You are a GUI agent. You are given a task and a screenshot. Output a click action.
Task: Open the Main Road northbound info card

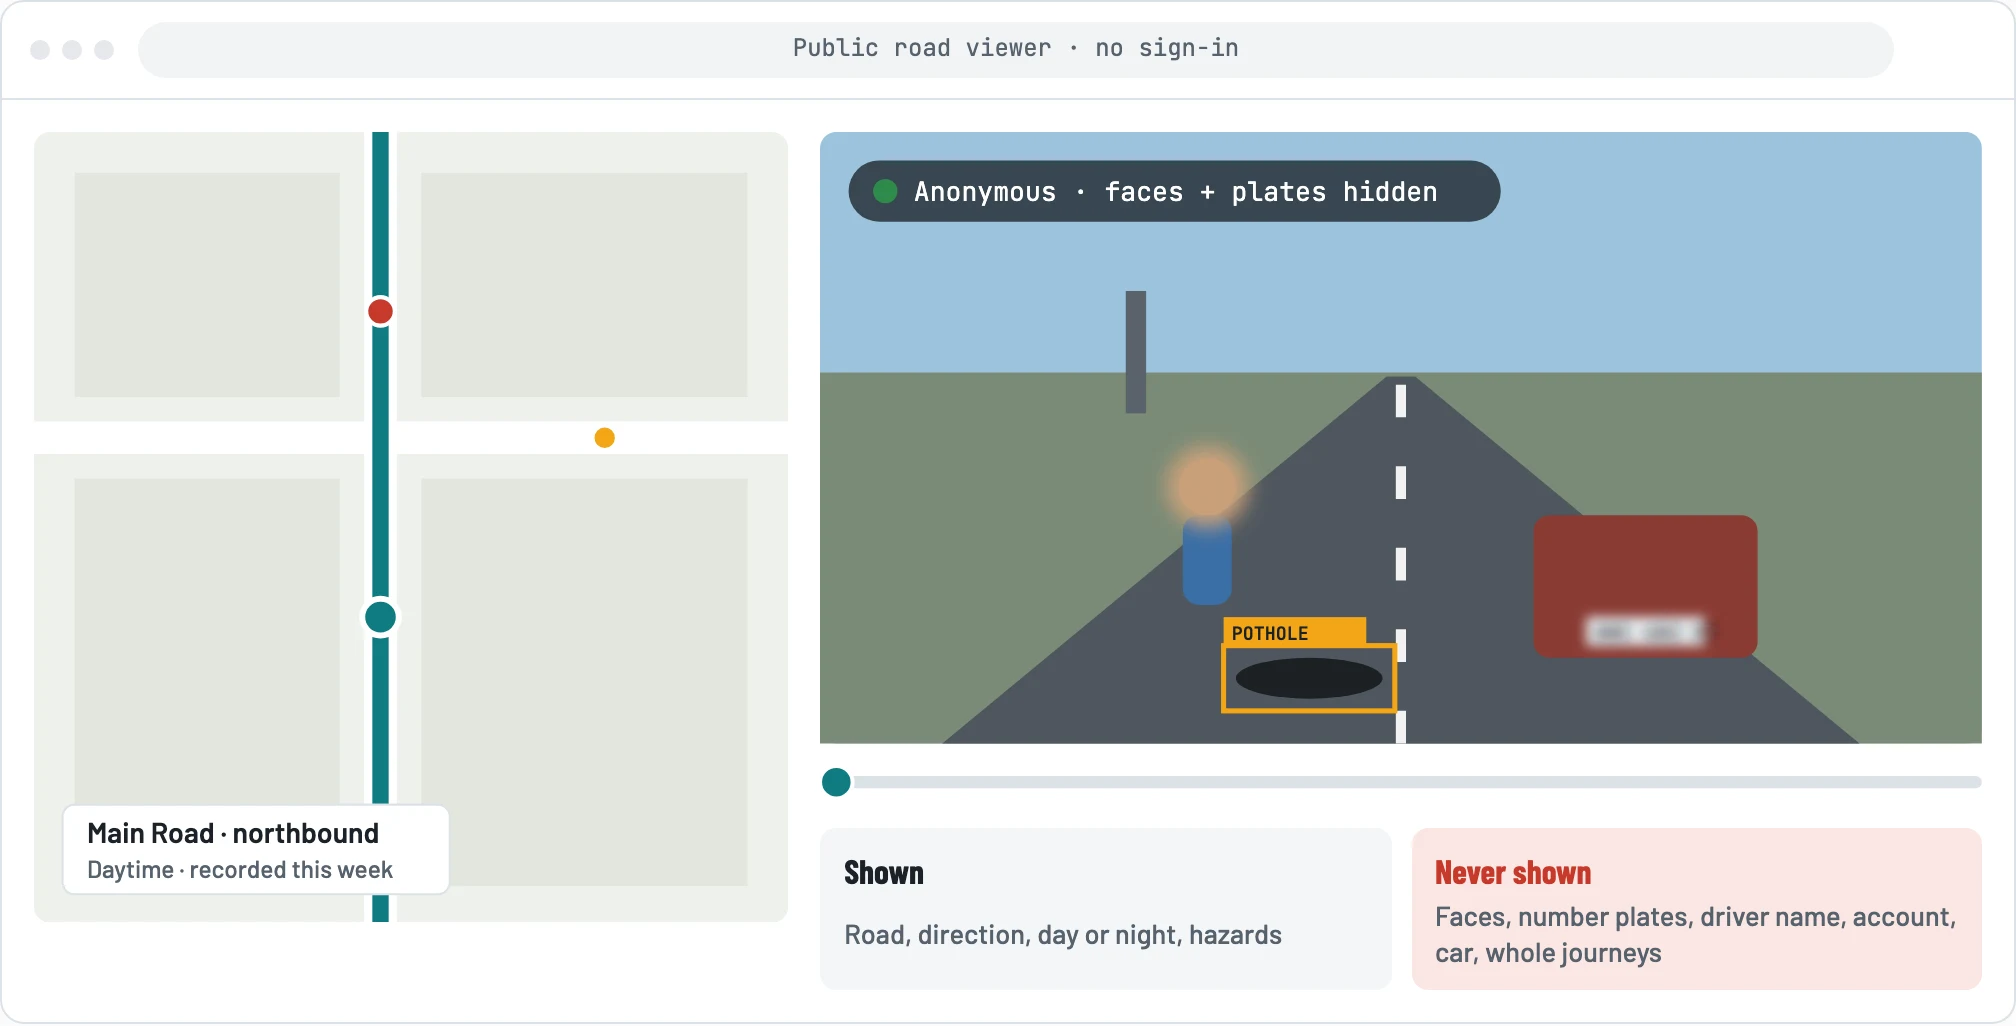(256, 850)
